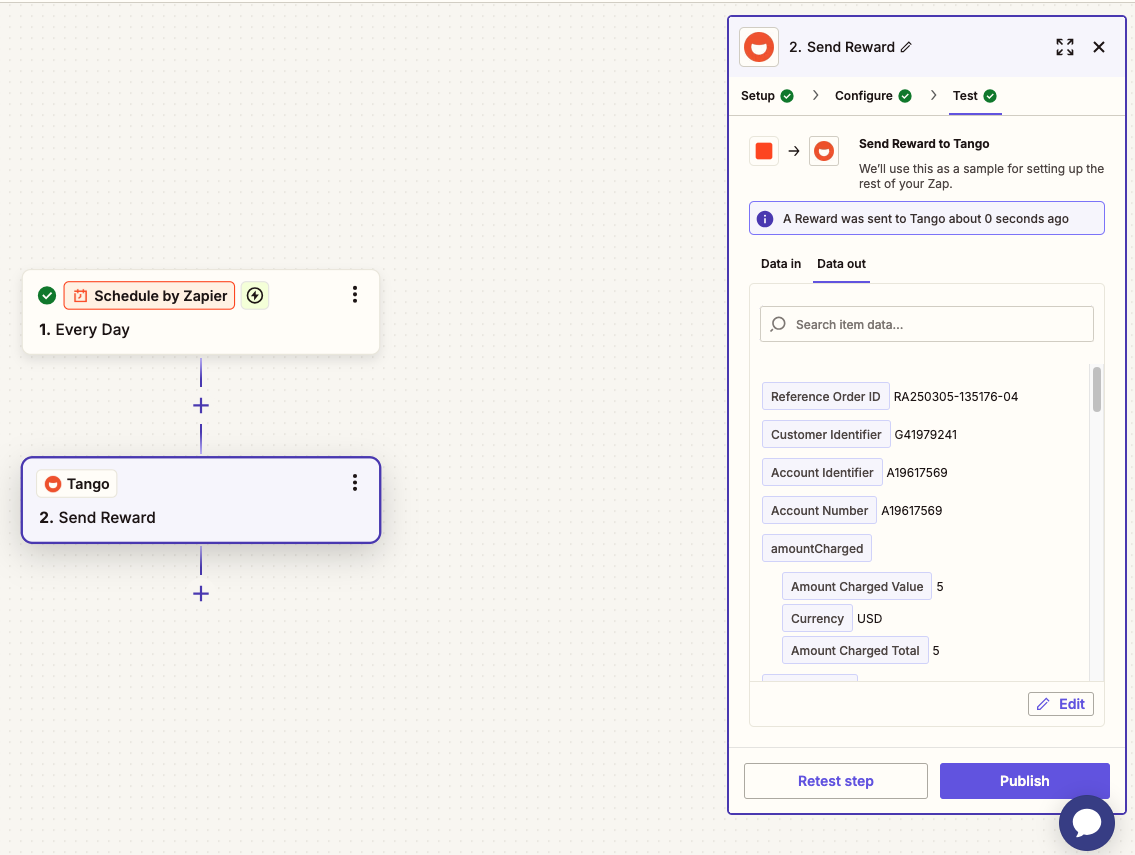Image resolution: width=1135 pixels, height=855 pixels.
Task: Open the Setup tab
Action: 757,96
